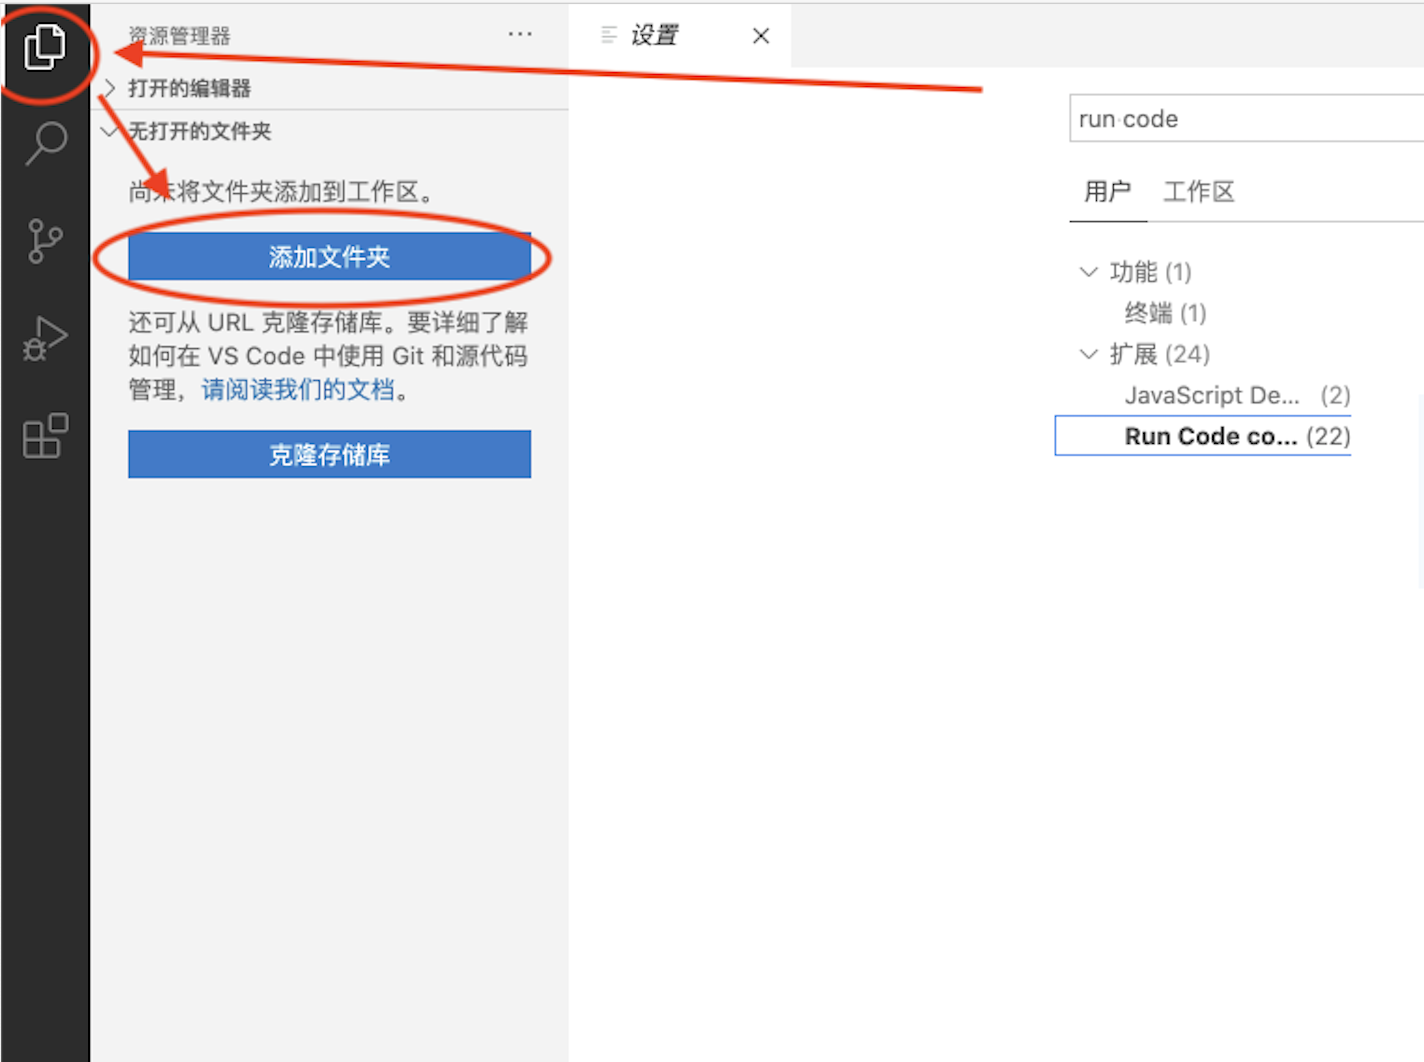This screenshot has height=1062, width=1424.
Task: Select the Run Code co... (22) item
Action: click(1203, 436)
